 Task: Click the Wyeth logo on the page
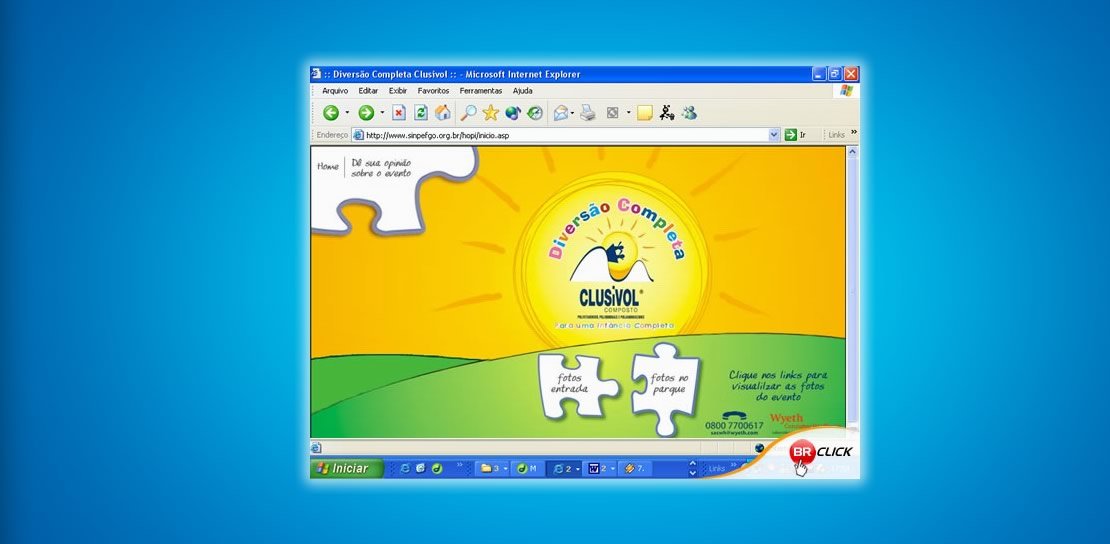(x=786, y=418)
